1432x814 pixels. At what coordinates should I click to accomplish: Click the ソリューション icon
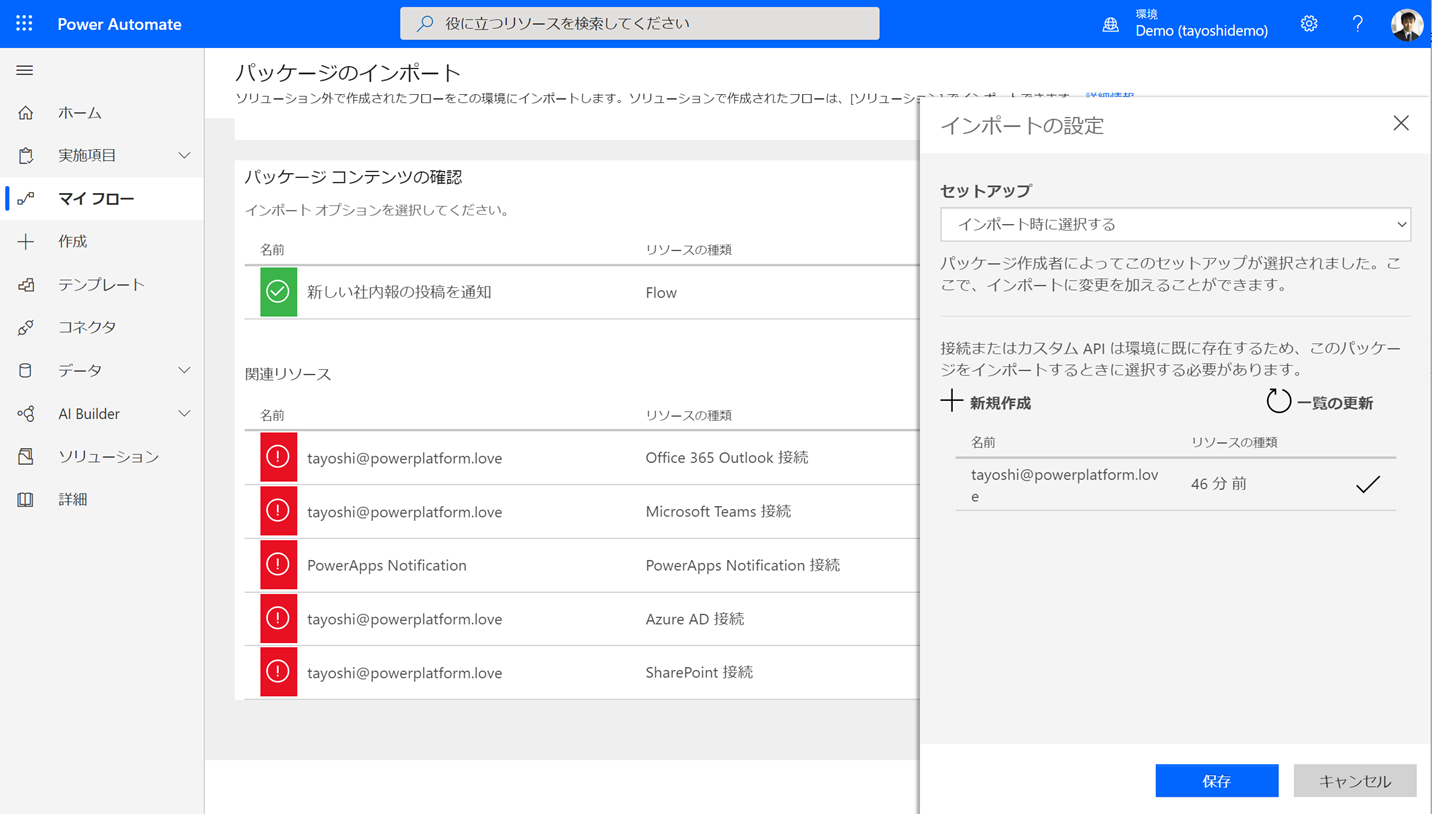26,457
